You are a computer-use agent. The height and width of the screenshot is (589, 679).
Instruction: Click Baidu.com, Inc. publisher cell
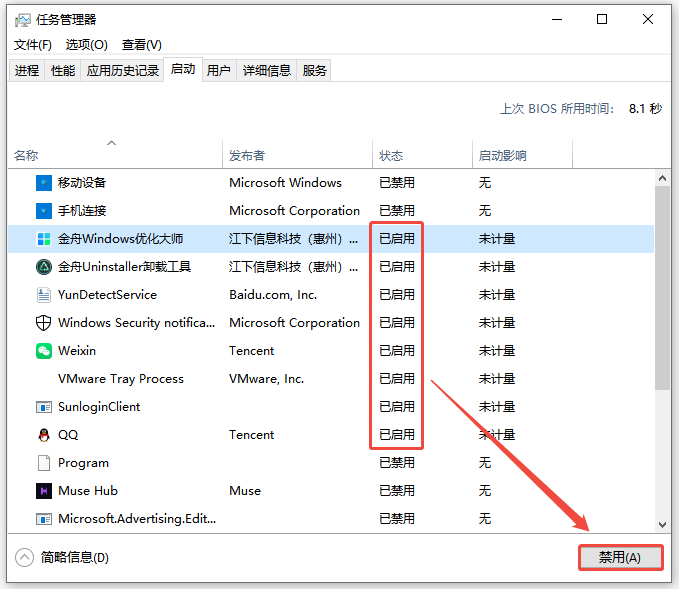[x=273, y=295]
